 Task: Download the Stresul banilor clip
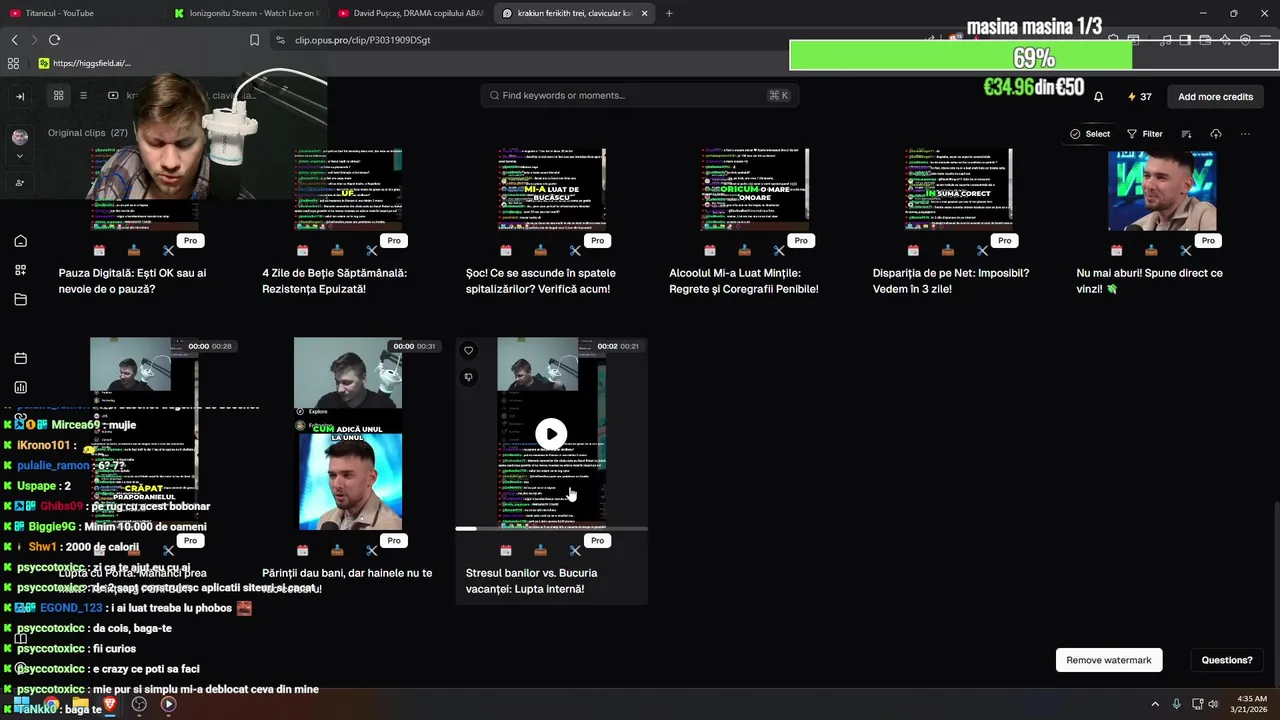(540, 550)
